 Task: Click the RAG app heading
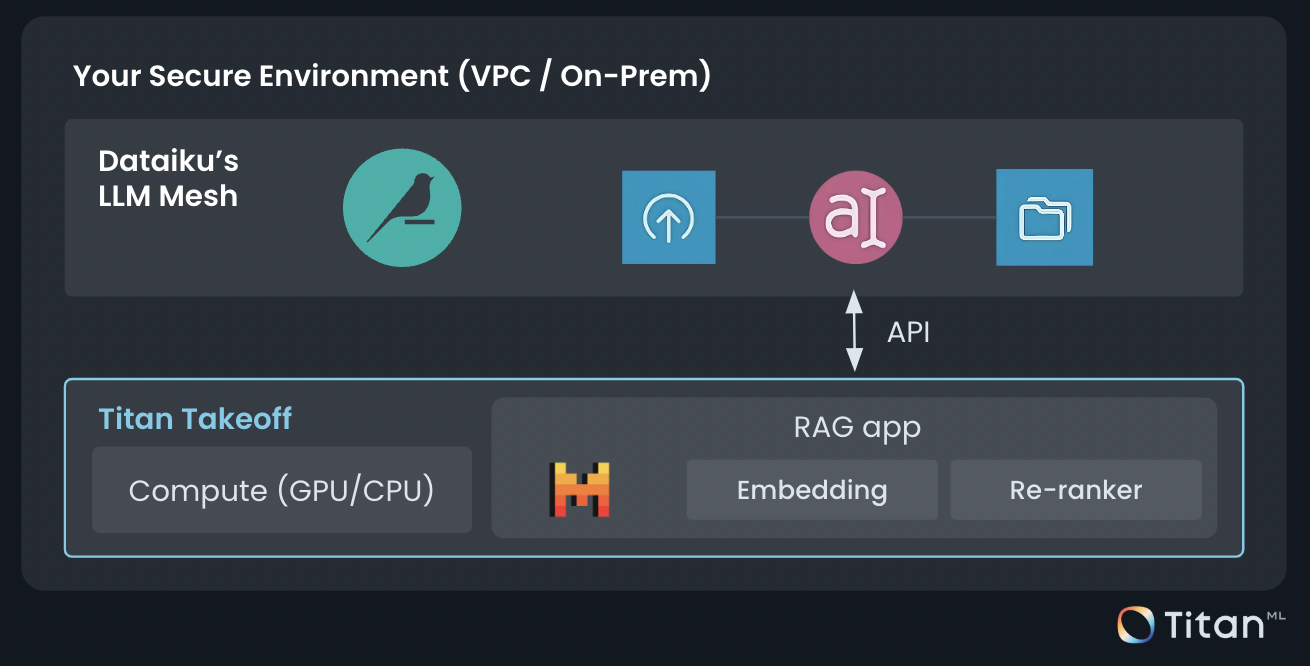tap(856, 428)
